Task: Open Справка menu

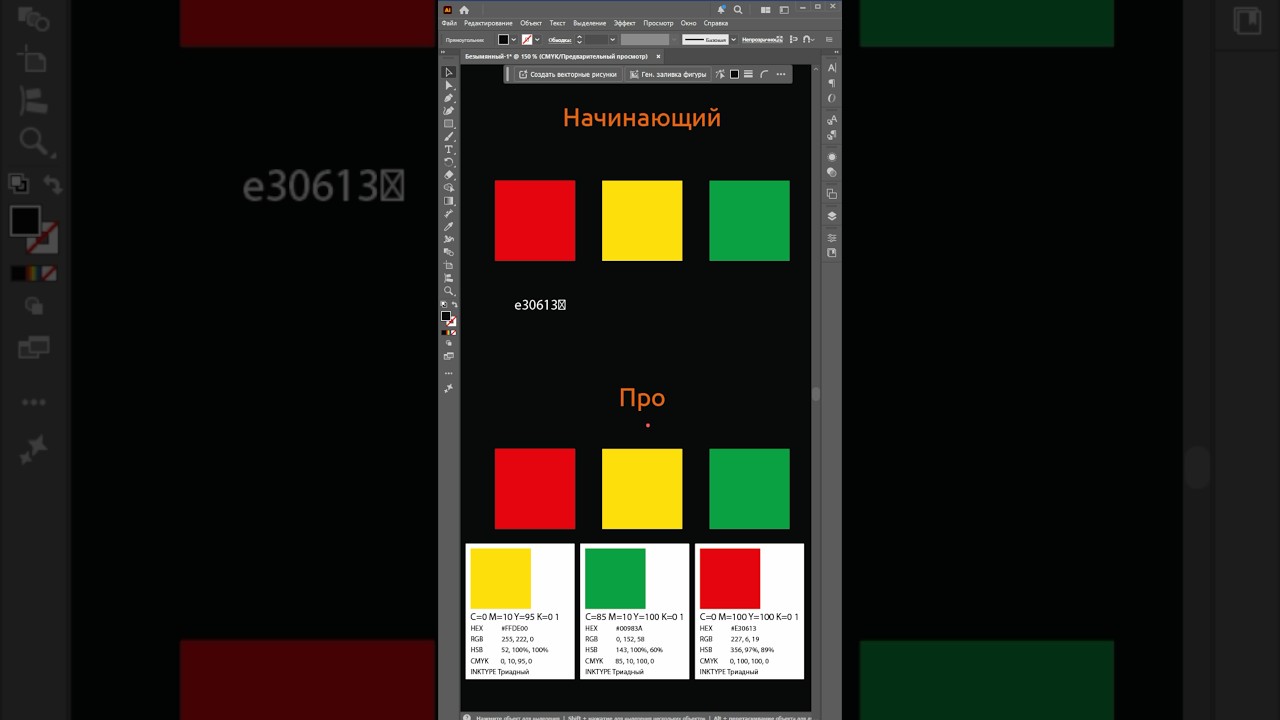Action: point(716,23)
